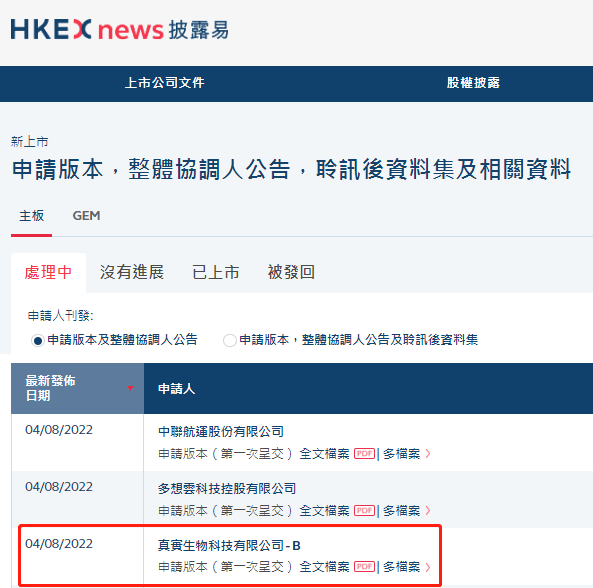This screenshot has height=588, width=593.
Task: Click date 04/08/2022 in 中聯航運 row
Action: click(x=59, y=430)
